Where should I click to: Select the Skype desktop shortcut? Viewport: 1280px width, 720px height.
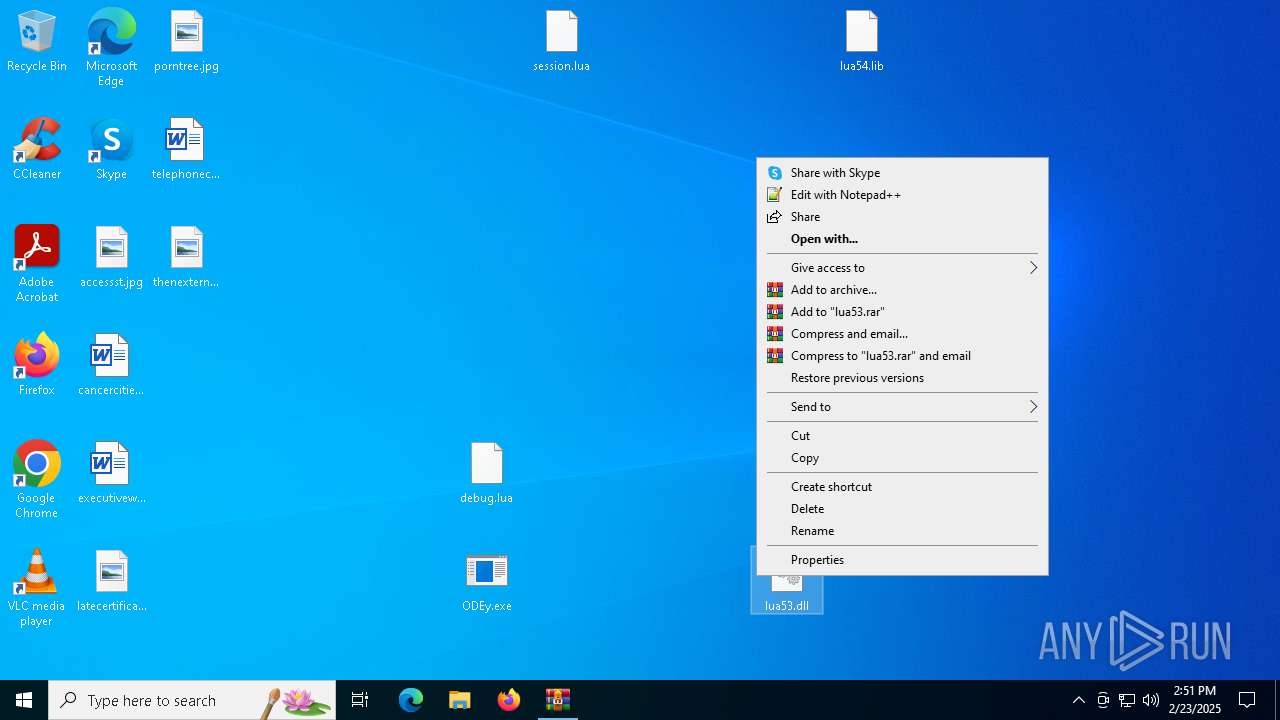point(111,150)
